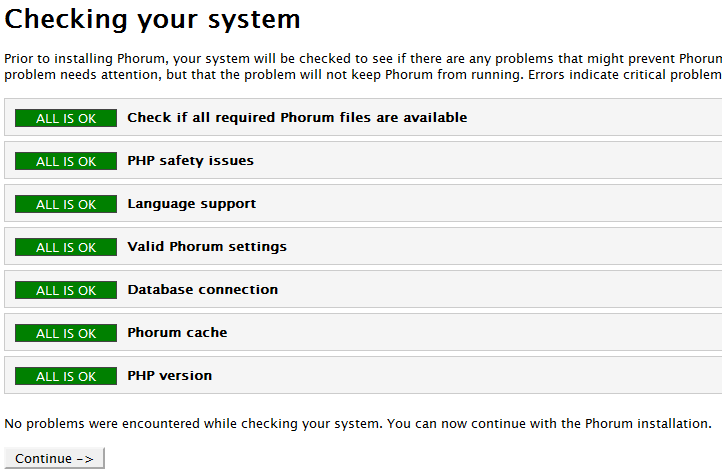Click the ALL IS OK badge beside PHP safety issues
Image resolution: width=722 pixels, height=476 pixels.
click(66, 161)
